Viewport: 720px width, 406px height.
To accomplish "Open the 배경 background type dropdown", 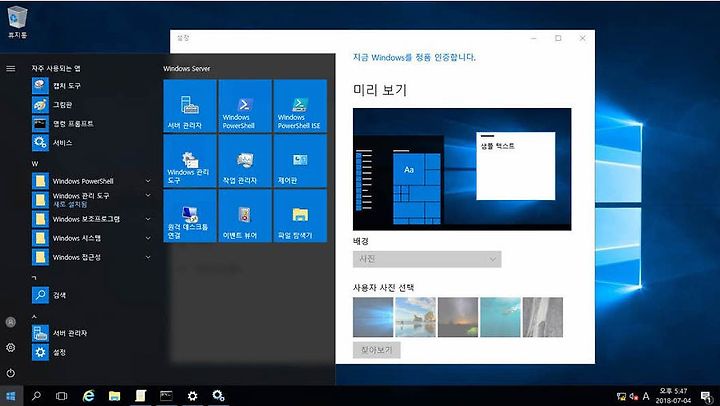I will [x=427, y=259].
